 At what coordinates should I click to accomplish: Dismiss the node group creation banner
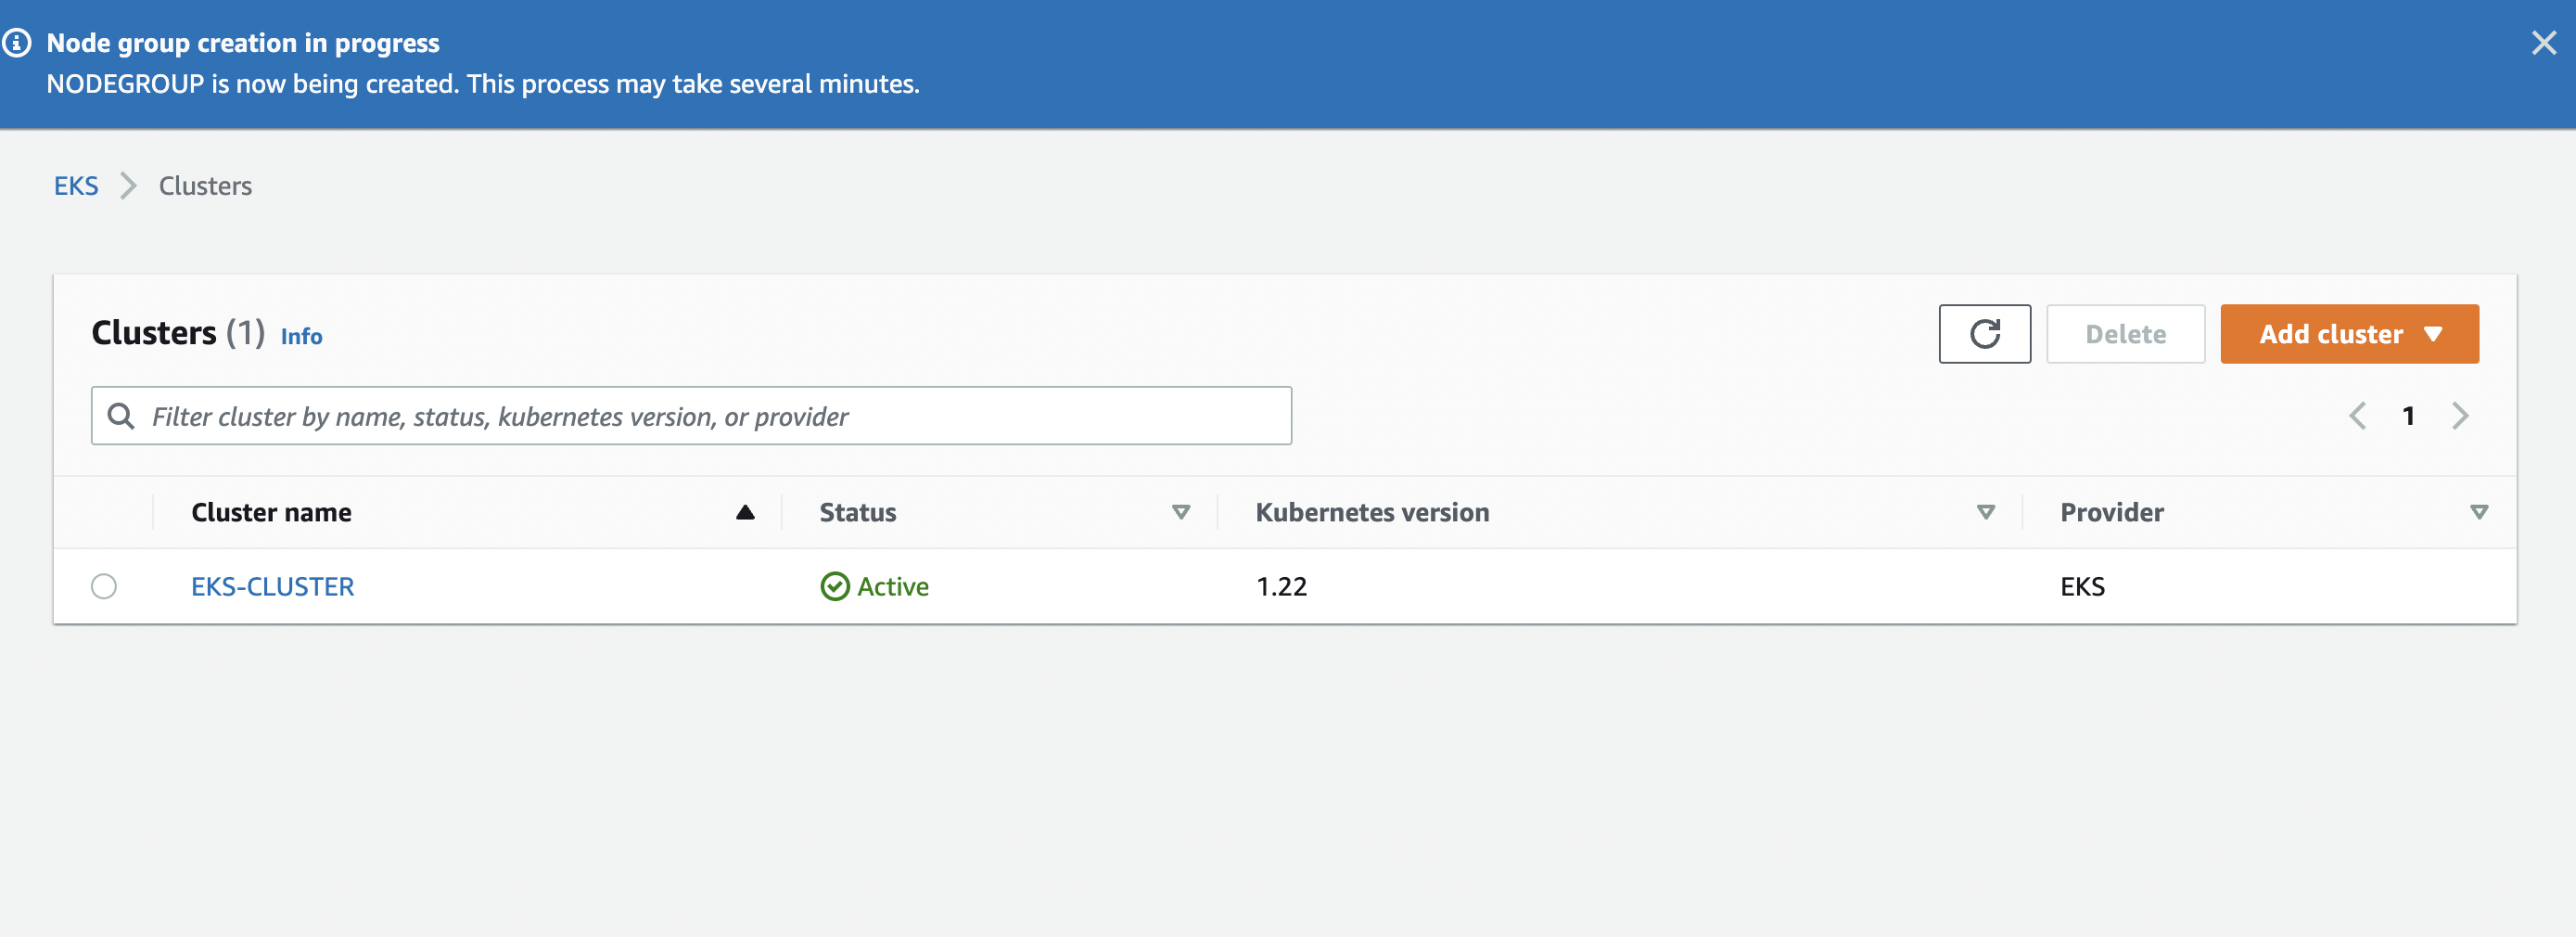pyautogui.click(x=2543, y=43)
